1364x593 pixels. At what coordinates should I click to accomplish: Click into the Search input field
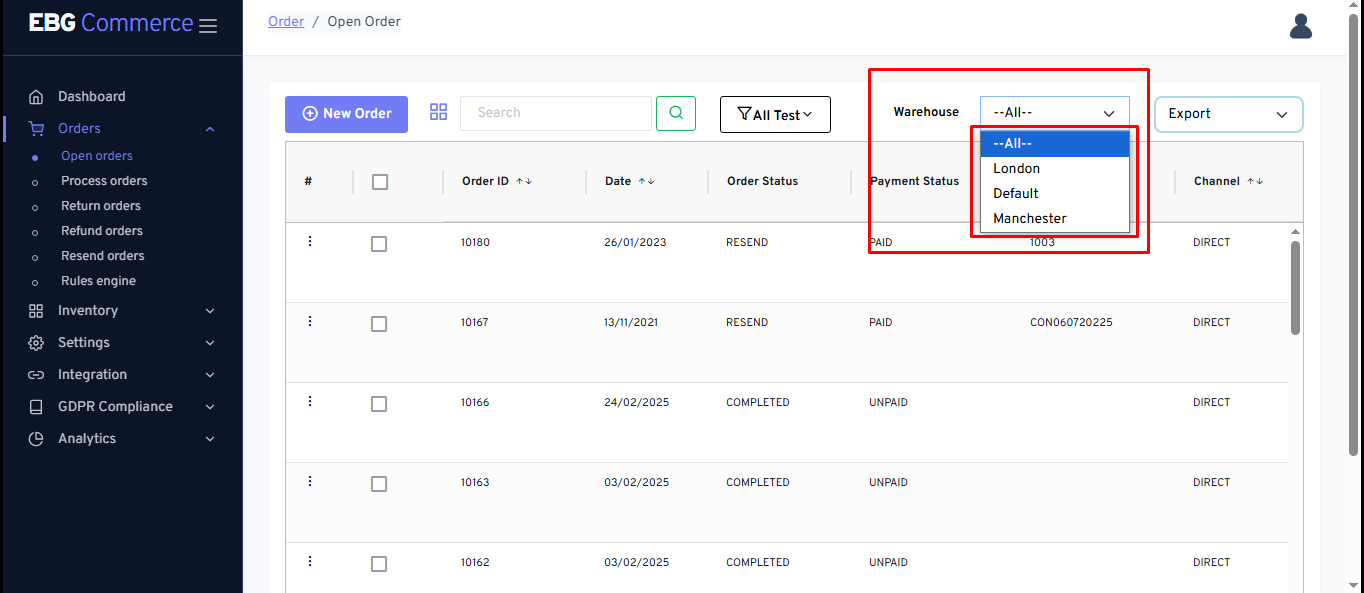coord(555,113)
